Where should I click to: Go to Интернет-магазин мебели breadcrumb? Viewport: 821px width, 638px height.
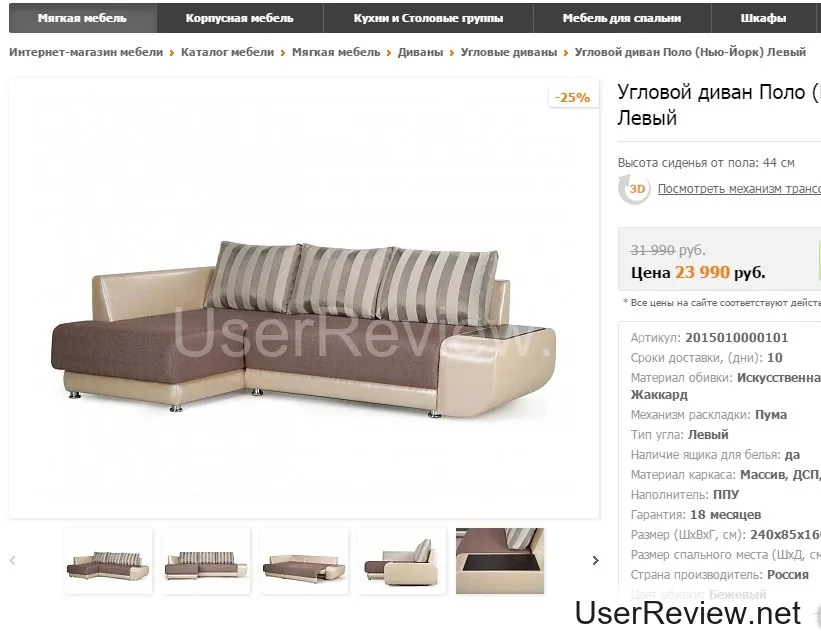[86, 52]
